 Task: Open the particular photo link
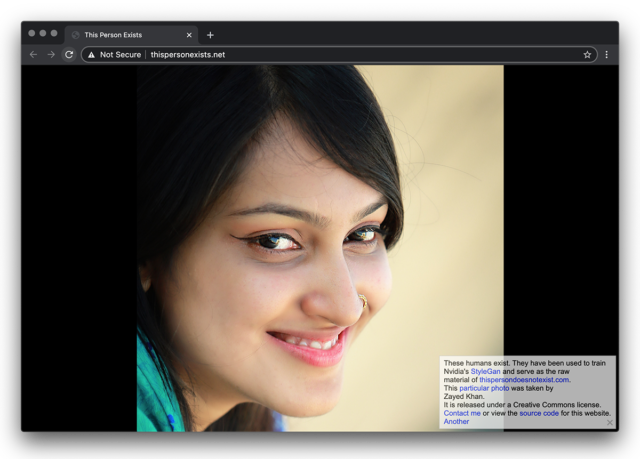pos(484,388)
